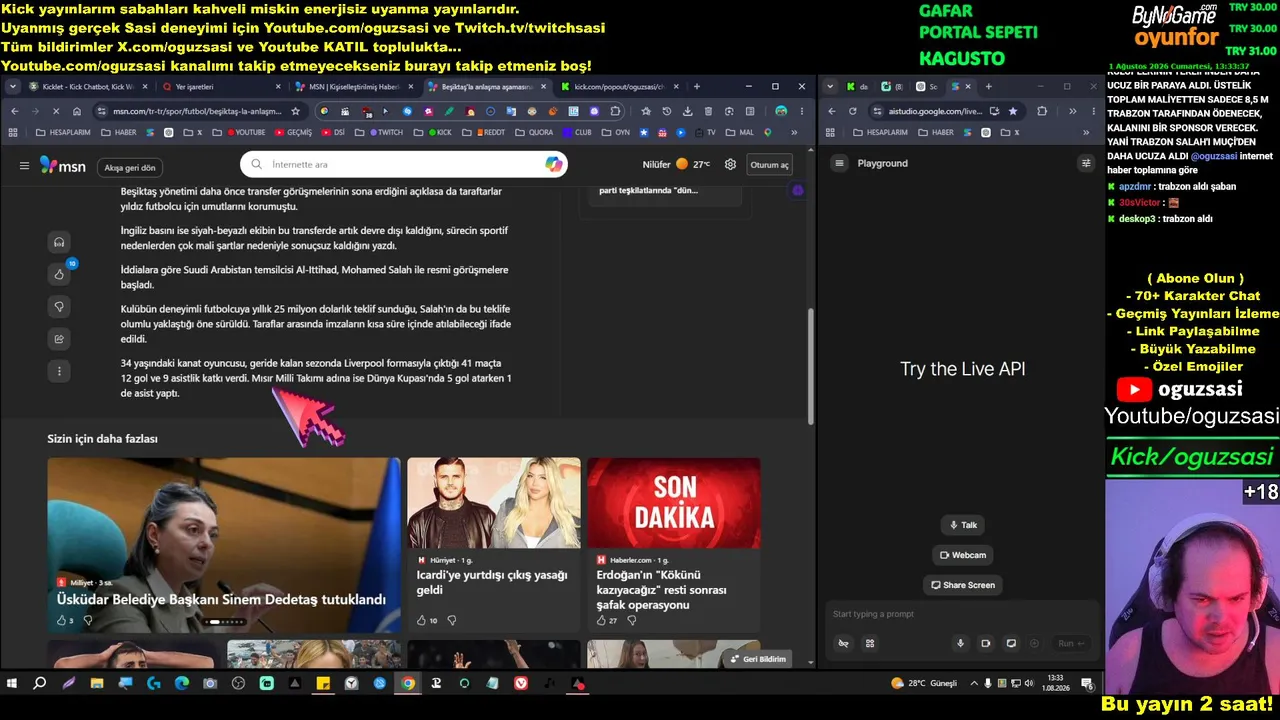Click the camera icon in prompt bar
The width and height of the screenshot is (1280, 720).
[985, 643]
